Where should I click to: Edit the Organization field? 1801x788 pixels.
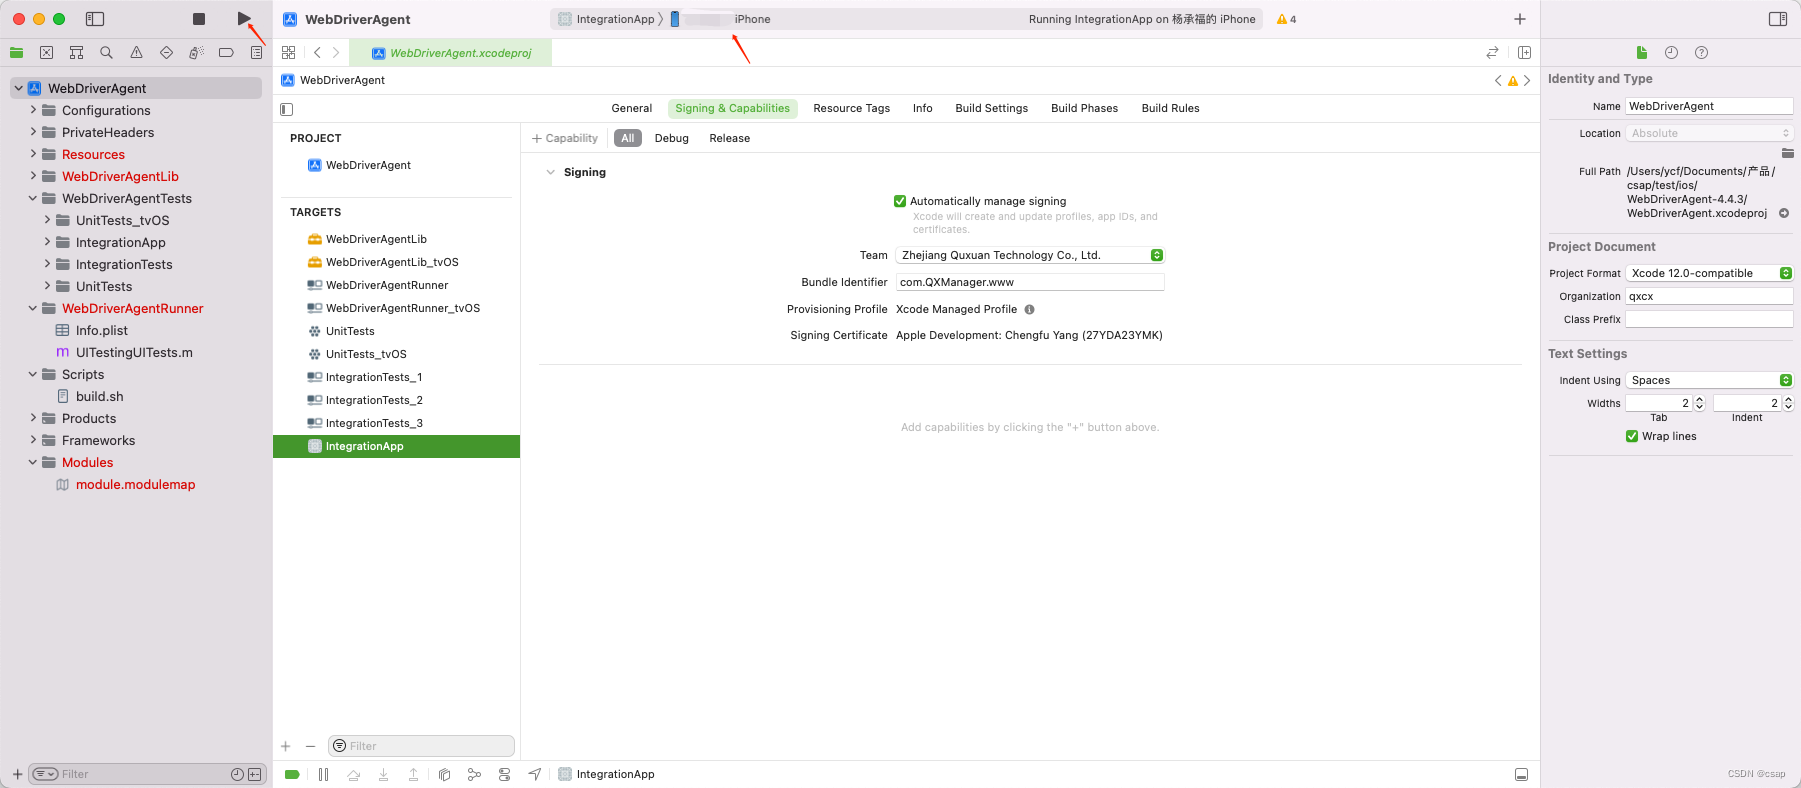coord(1709,296)
